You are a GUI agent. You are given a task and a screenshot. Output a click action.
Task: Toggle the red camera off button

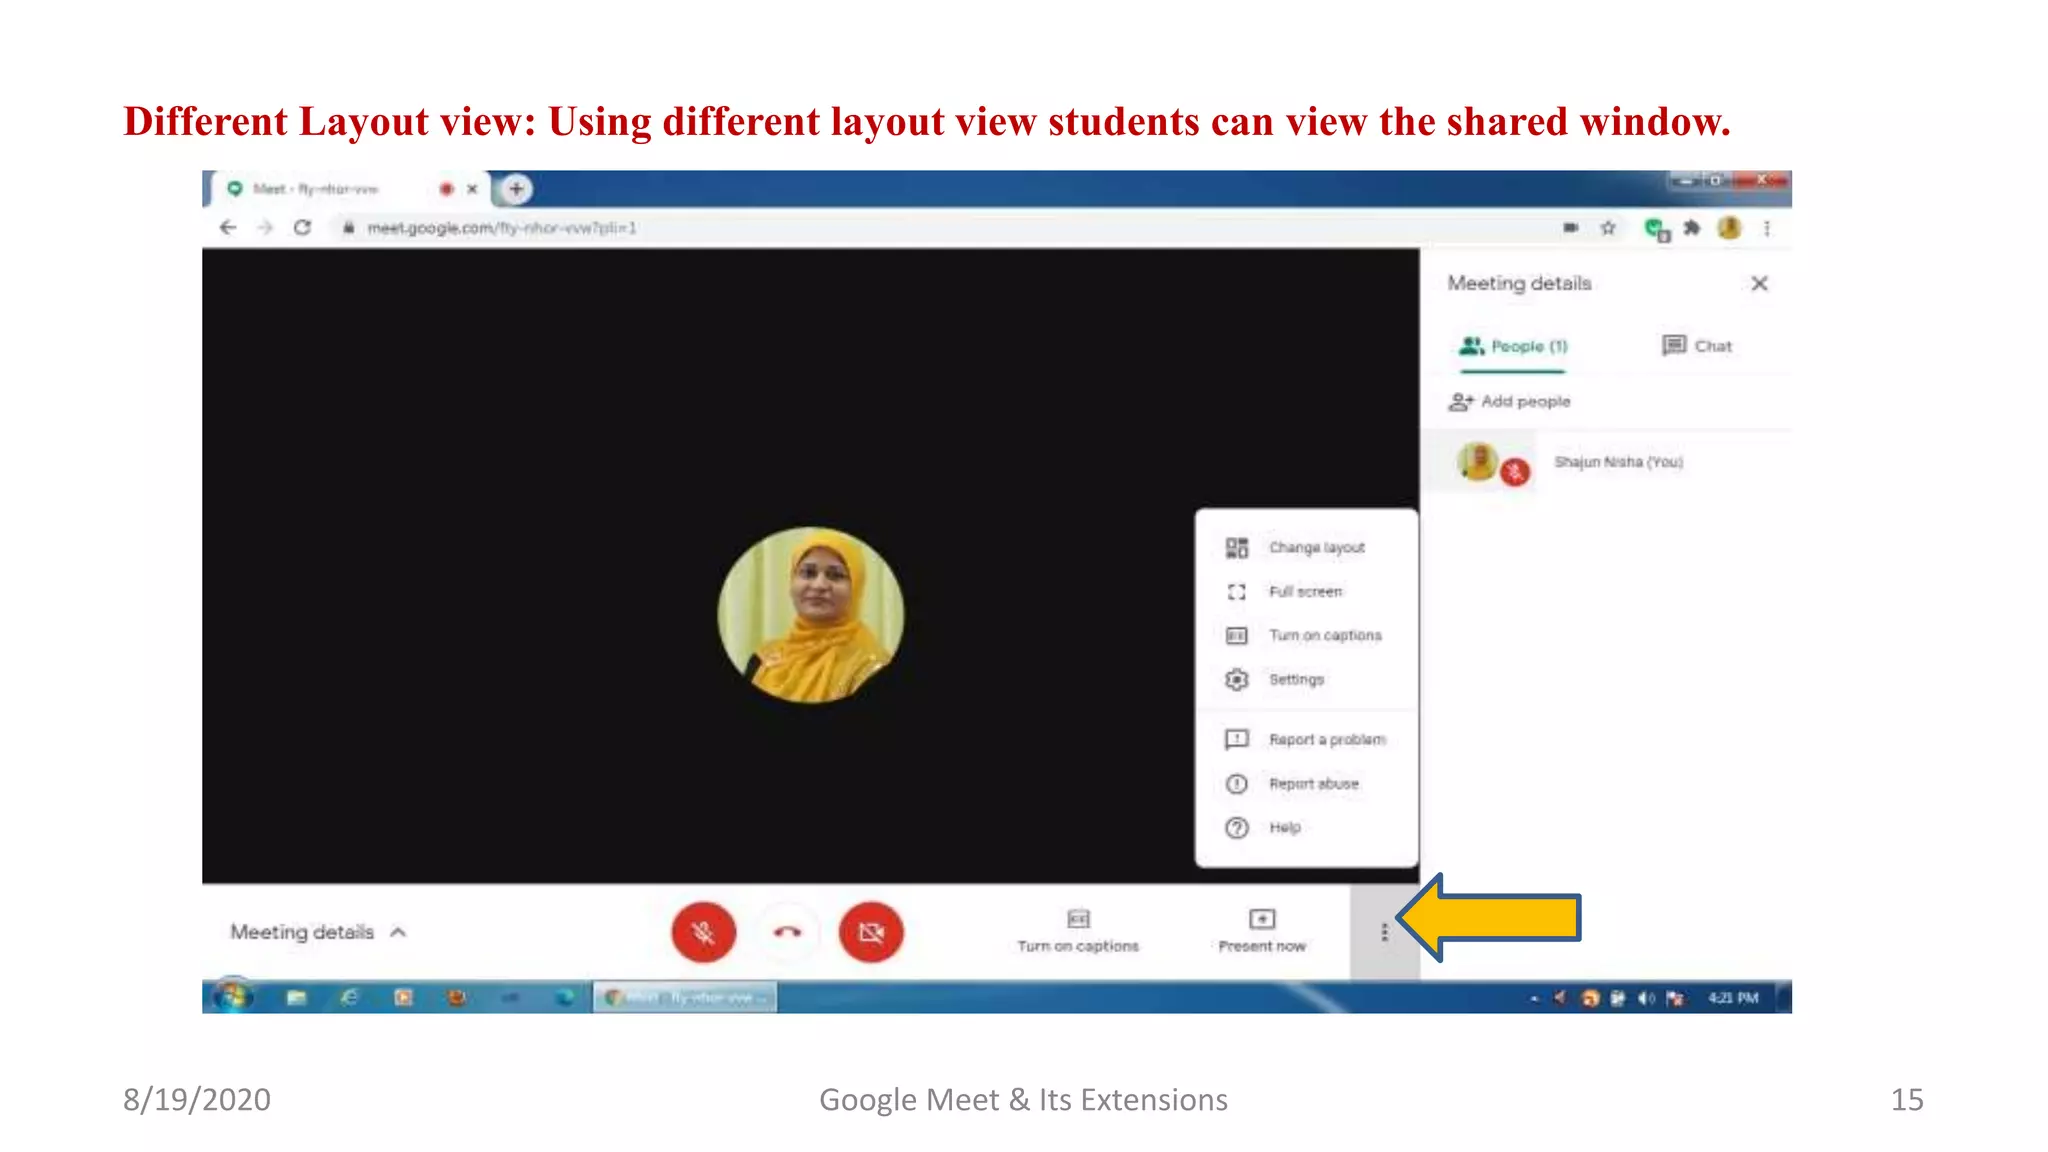coord(871,932)
